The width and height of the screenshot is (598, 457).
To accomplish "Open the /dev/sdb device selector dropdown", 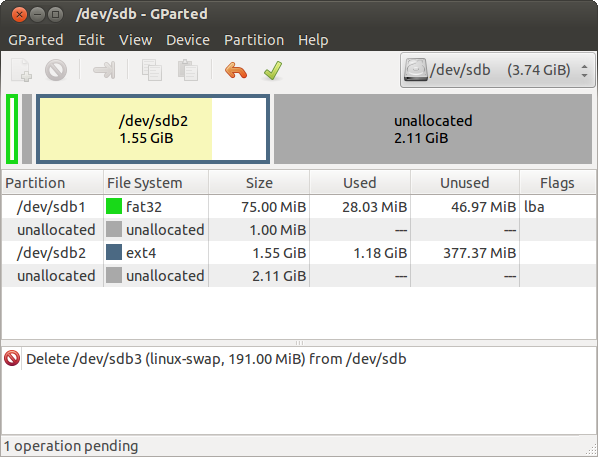I will 497,70.
